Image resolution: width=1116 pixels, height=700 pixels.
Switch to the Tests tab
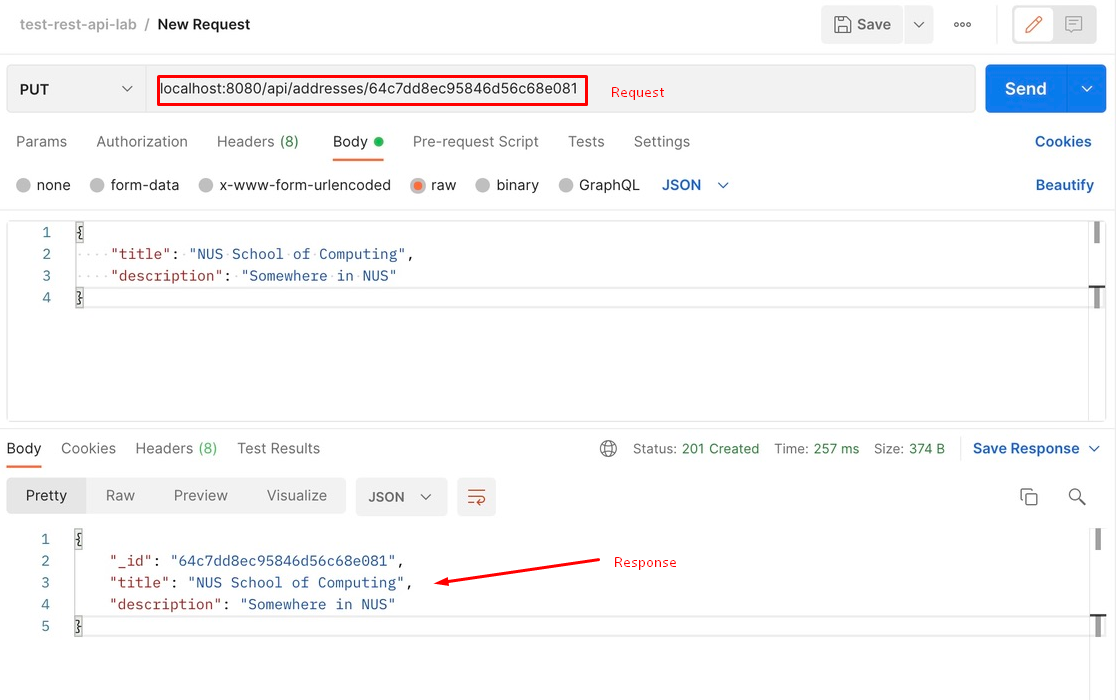(586, 142)
